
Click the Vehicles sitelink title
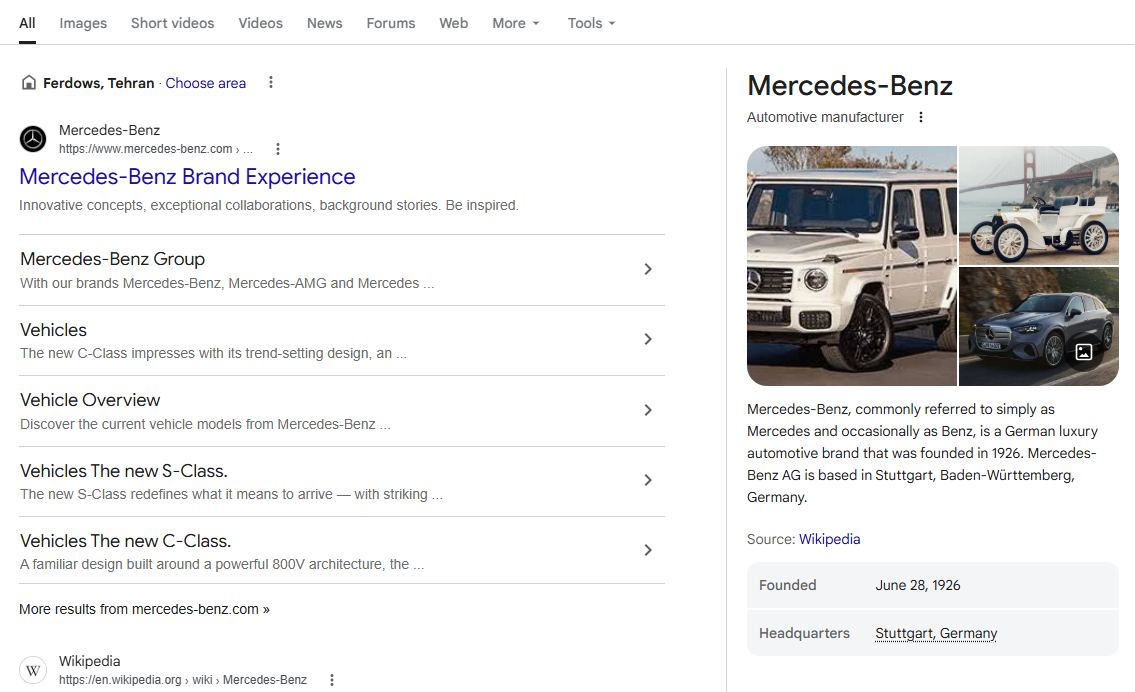[54, 330]
